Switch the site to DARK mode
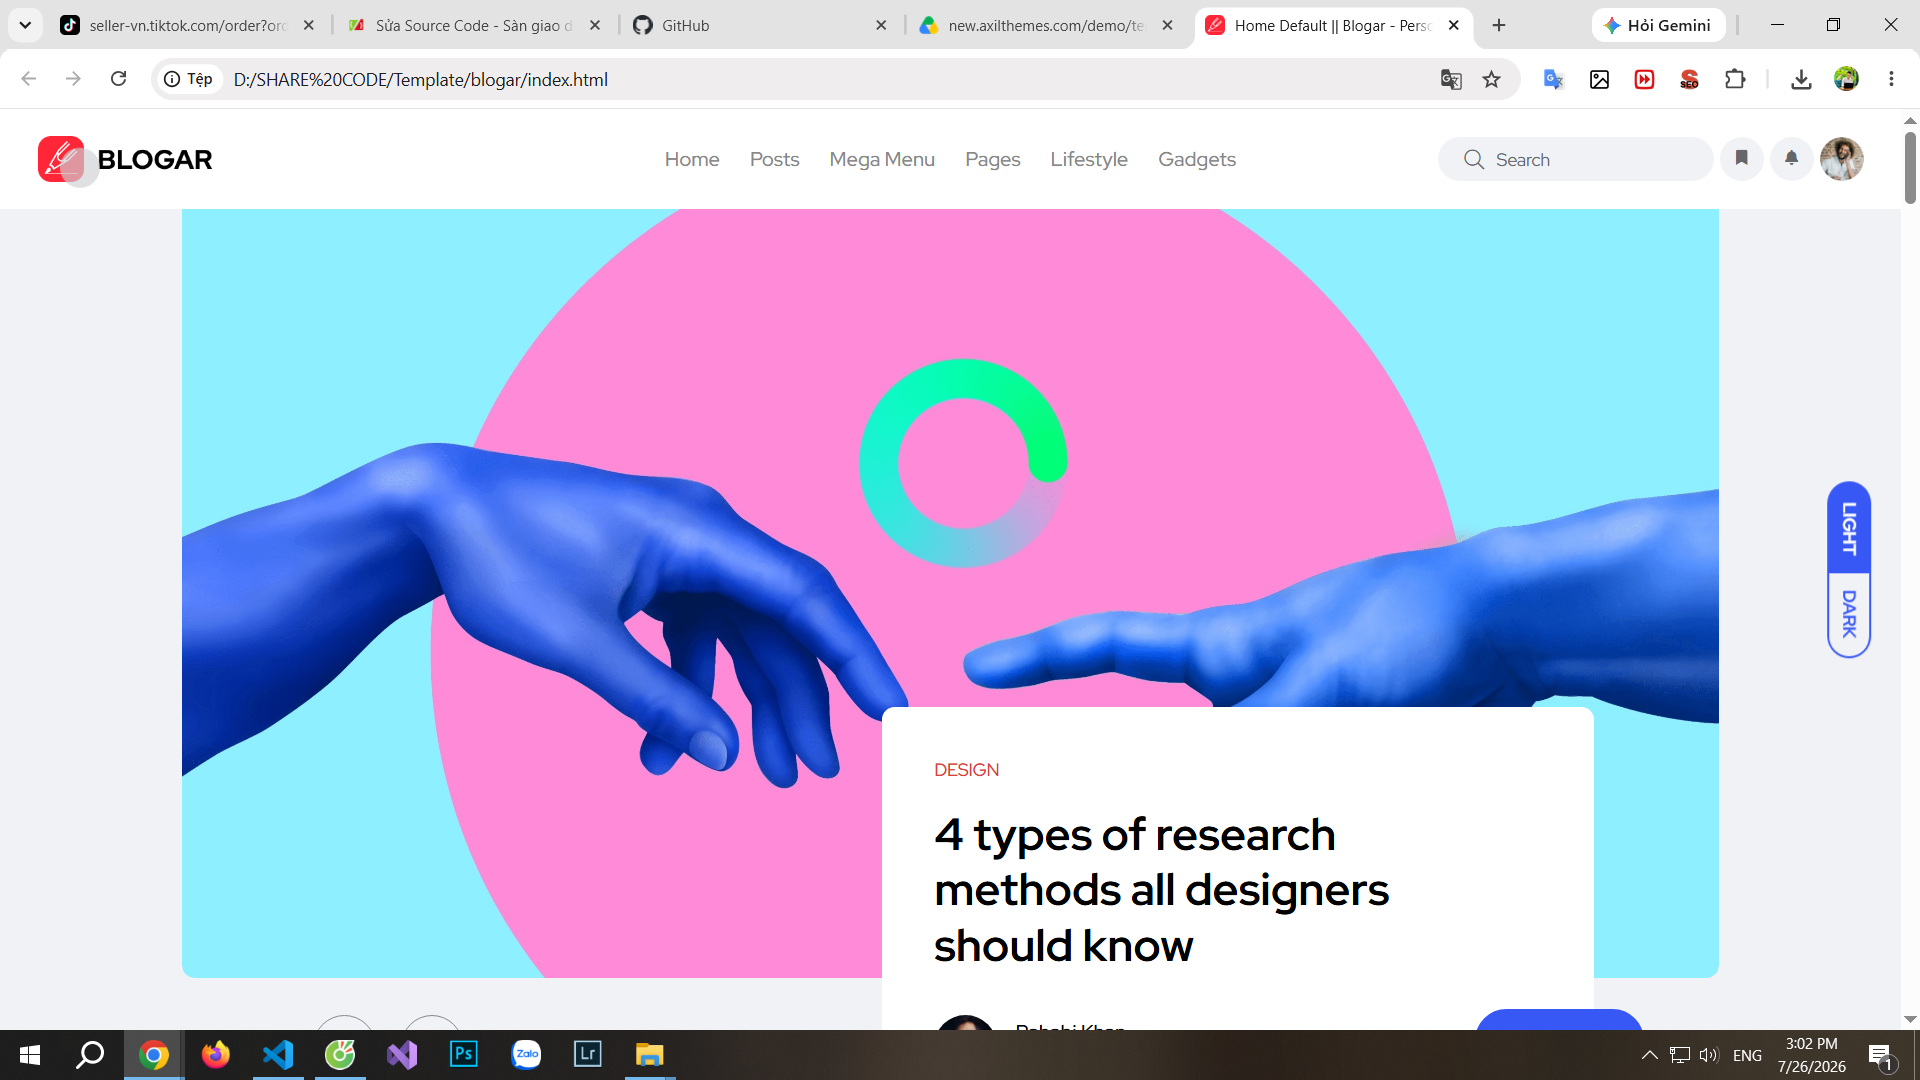Screen dimensions: 1920x1080 [x=1849, y=614]
